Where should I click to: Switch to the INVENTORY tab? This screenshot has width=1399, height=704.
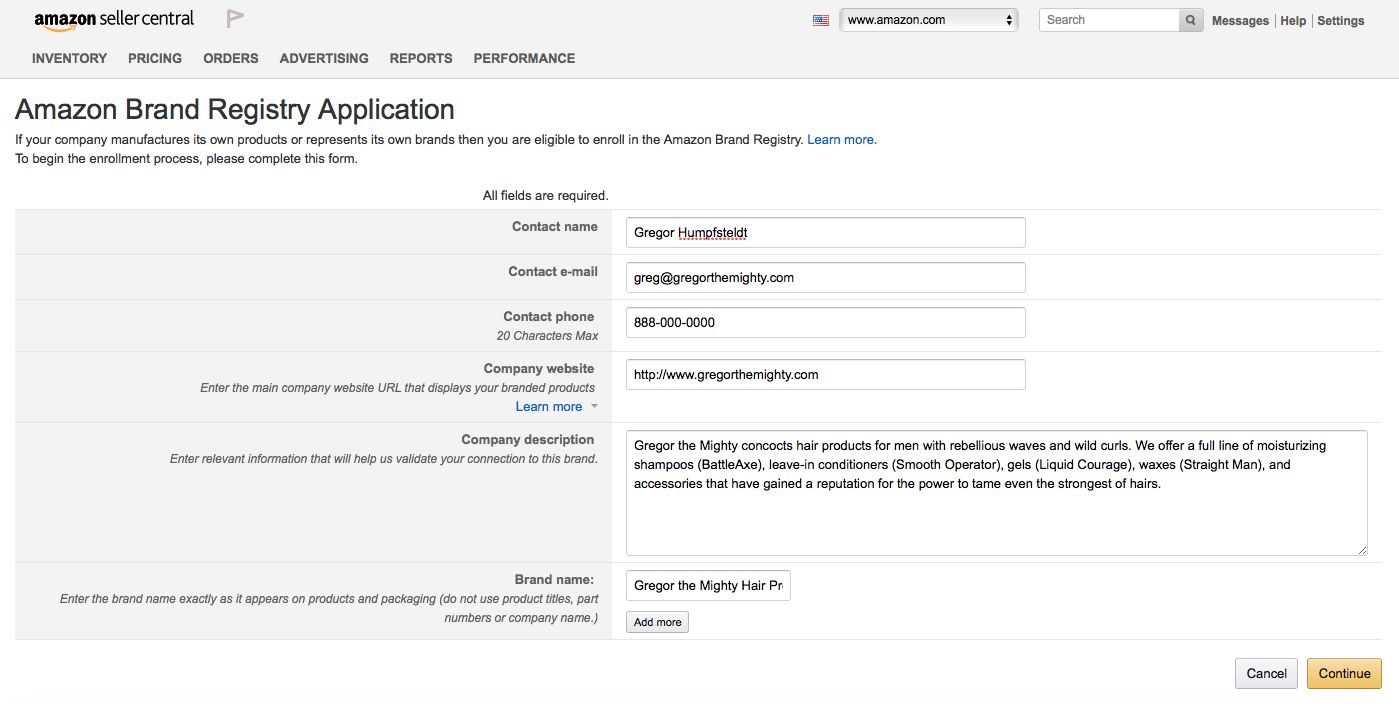pos(68,58)
